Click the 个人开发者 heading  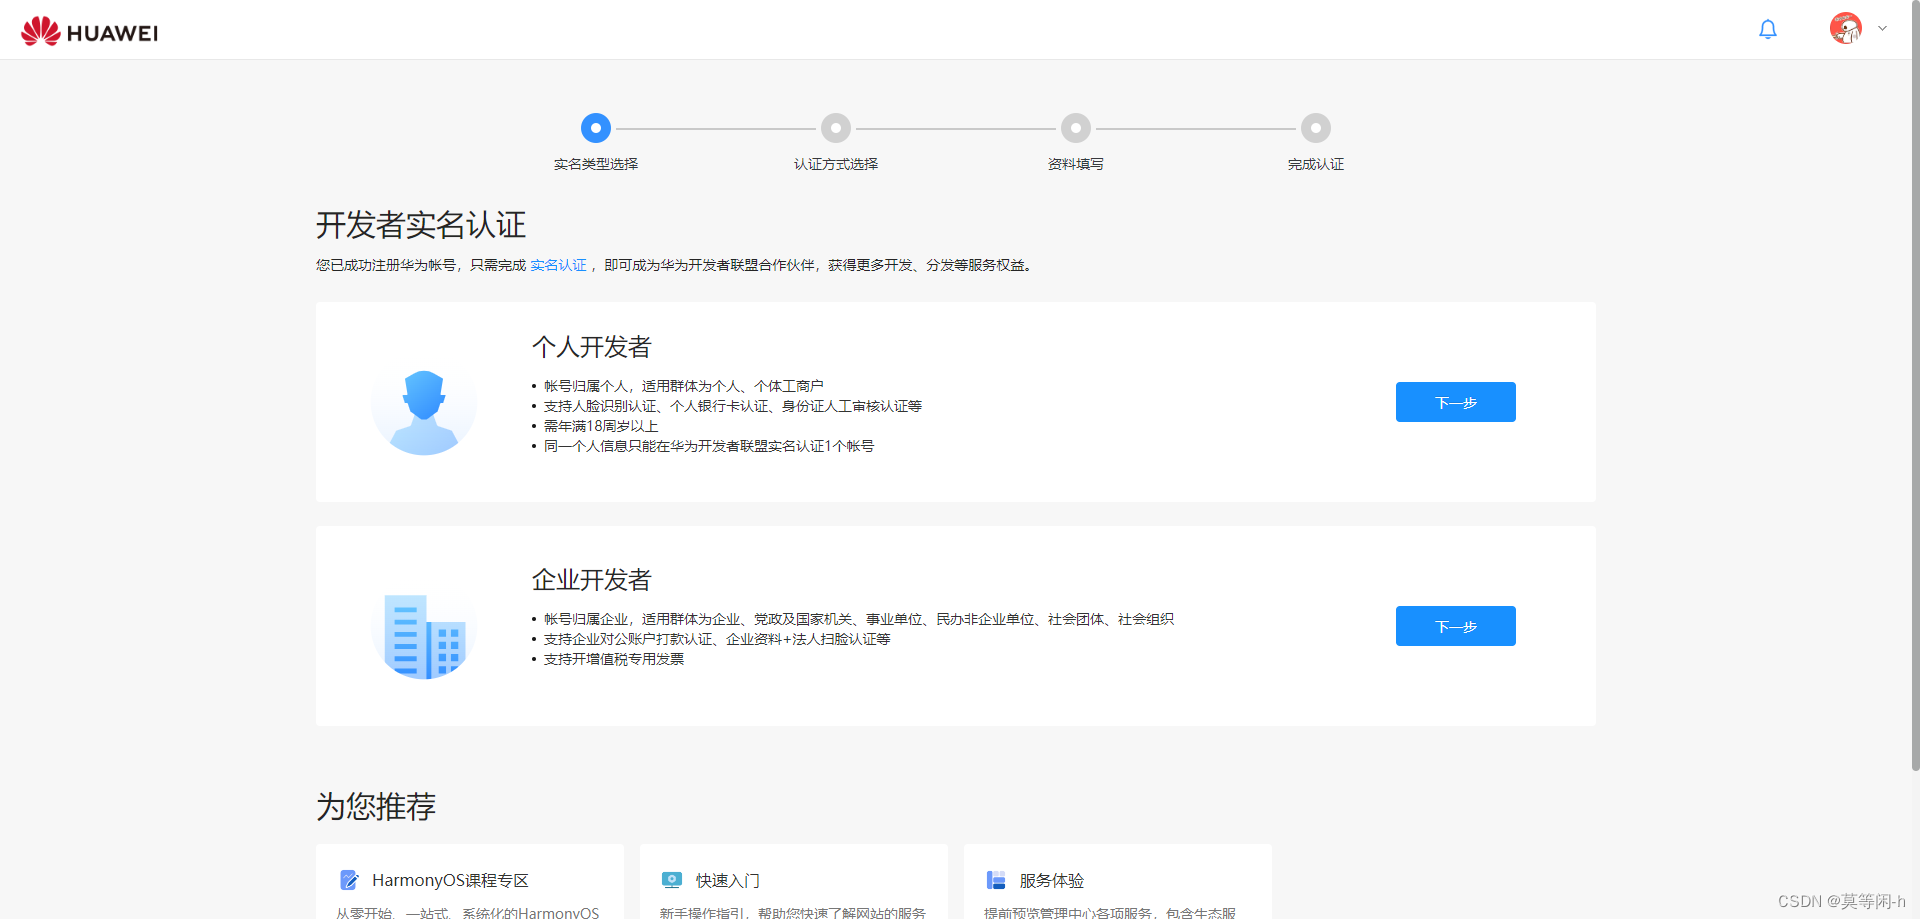[x=592, y=347]
